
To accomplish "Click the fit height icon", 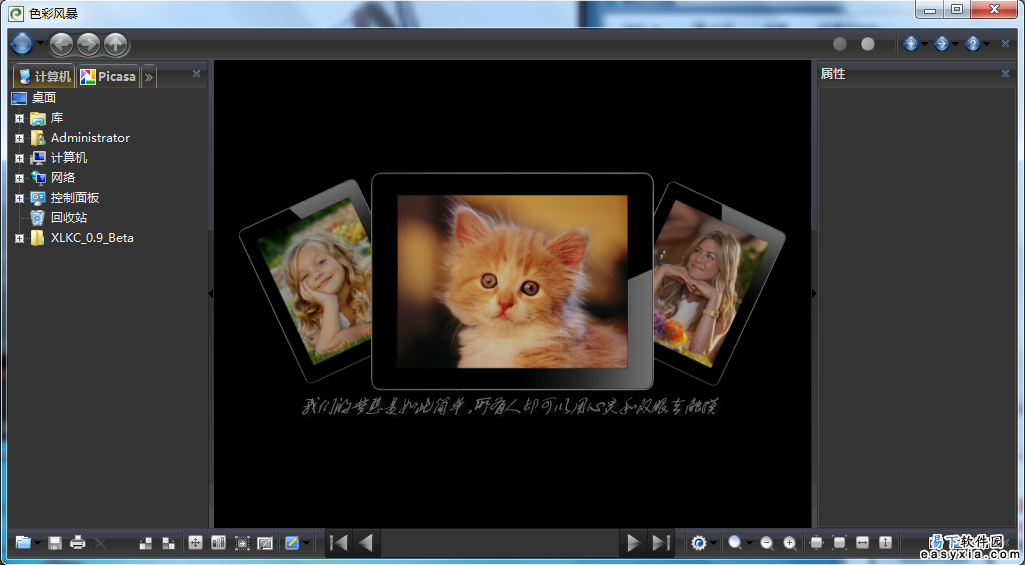I will click(x=885, y=543).
